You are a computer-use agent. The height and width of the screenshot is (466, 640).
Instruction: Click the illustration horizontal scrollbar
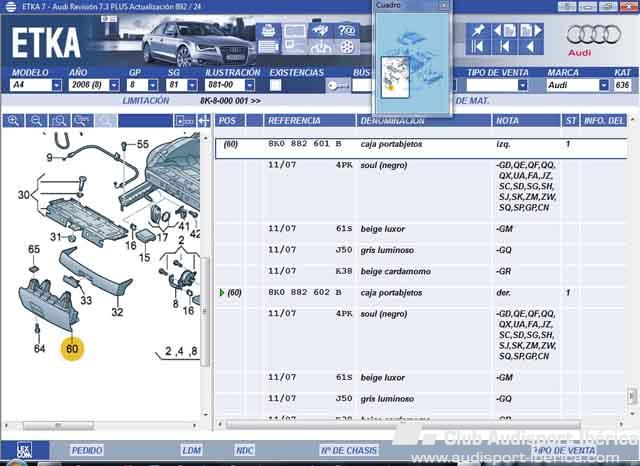58,426
